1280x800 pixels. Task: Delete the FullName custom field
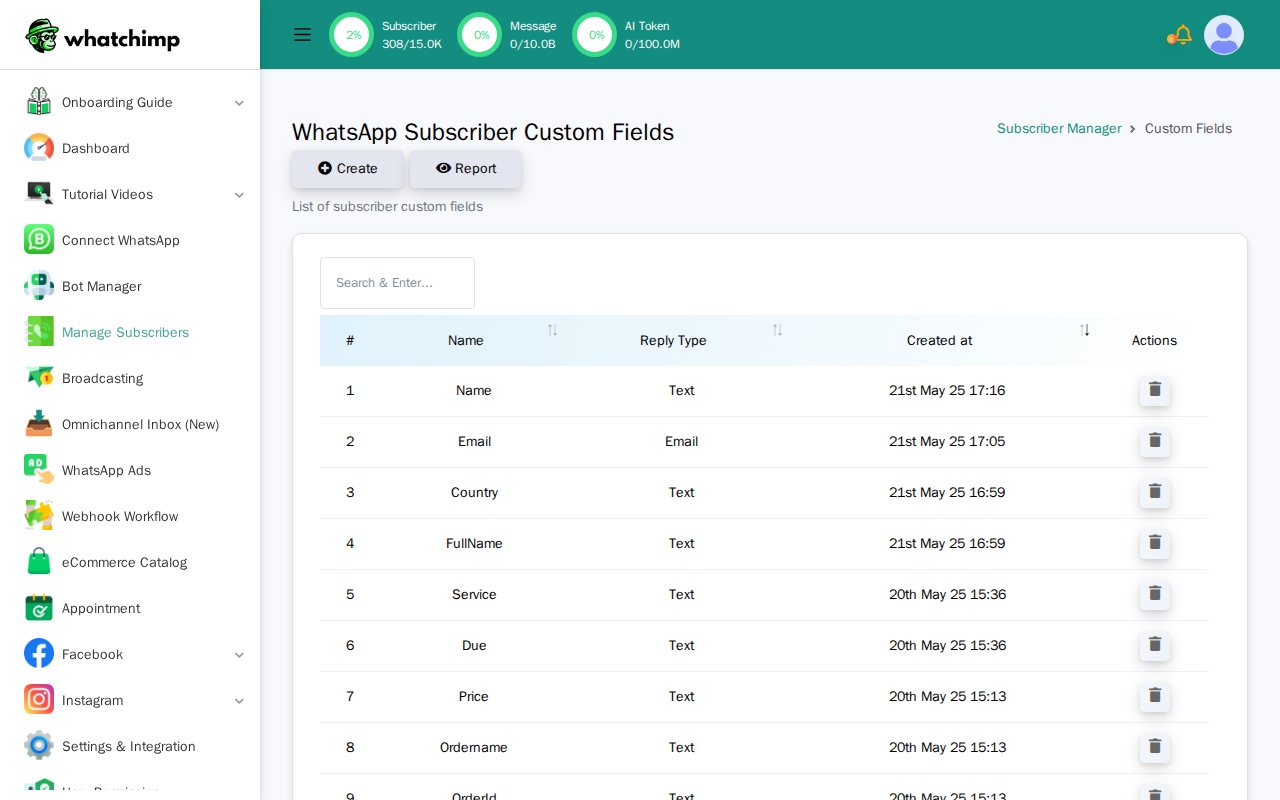1155,543
